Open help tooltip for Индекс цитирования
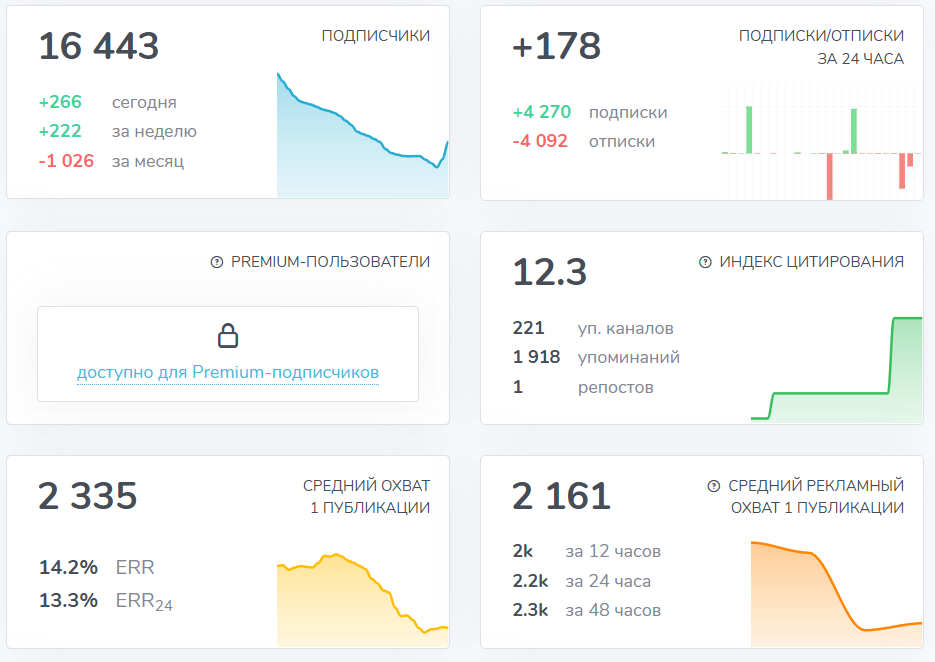Image resolution: width=935 pixels, height=662 pixels. 705,261
